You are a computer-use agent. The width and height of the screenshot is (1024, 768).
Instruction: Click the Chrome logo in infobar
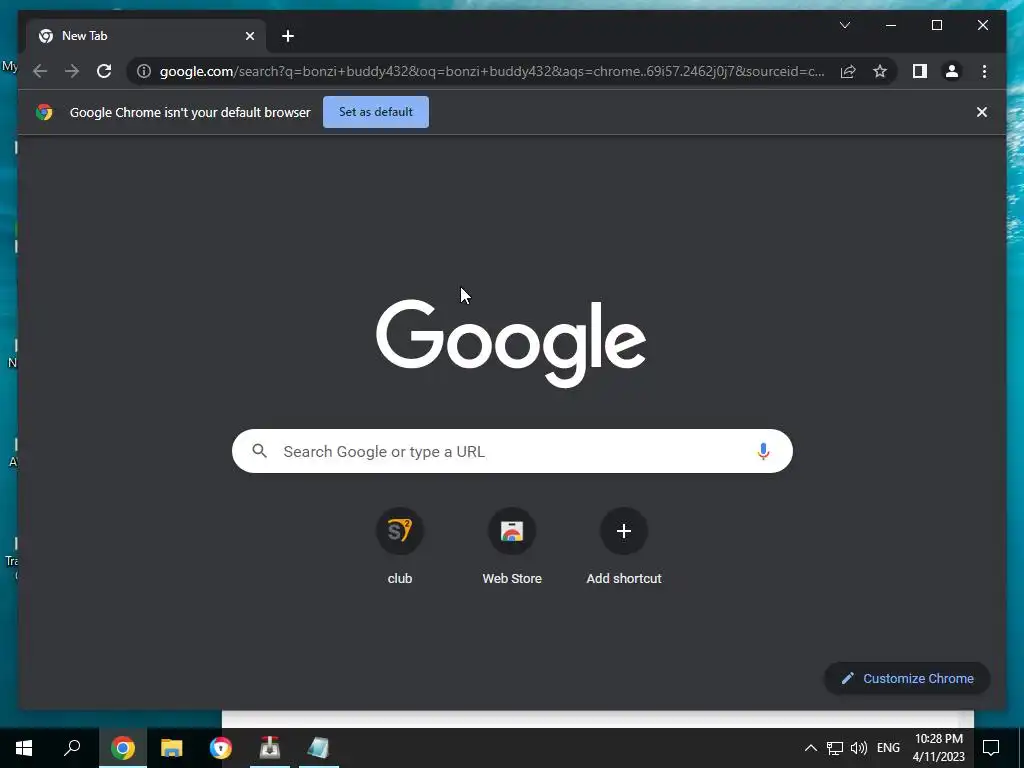point(44,112)
